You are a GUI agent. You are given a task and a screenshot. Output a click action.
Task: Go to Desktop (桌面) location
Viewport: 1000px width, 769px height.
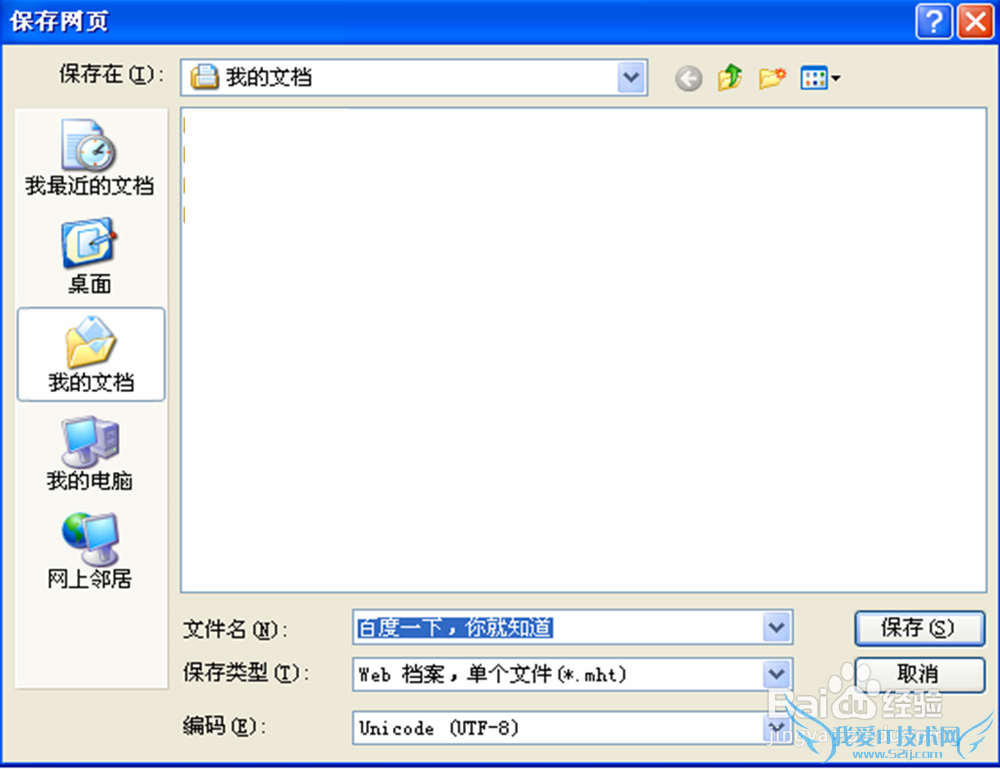90,256
